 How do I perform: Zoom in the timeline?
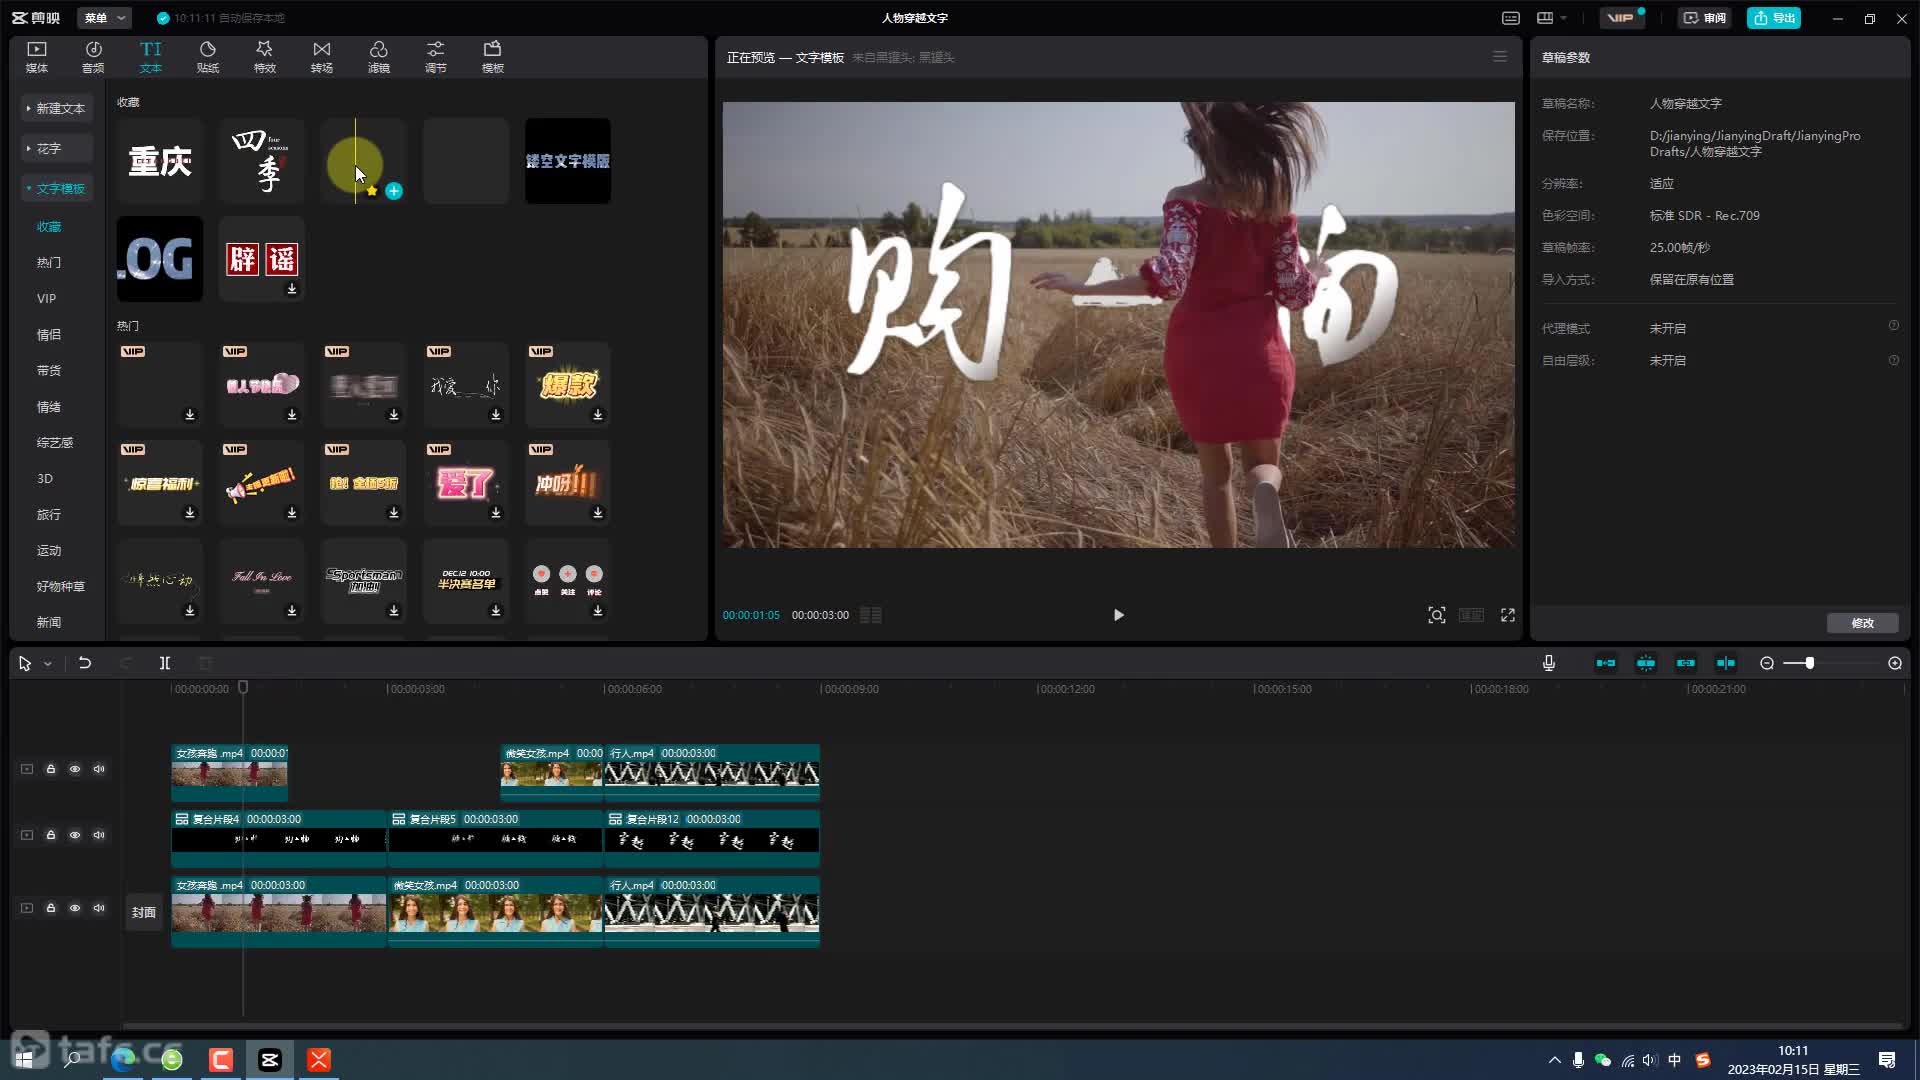click(1895, 663)
